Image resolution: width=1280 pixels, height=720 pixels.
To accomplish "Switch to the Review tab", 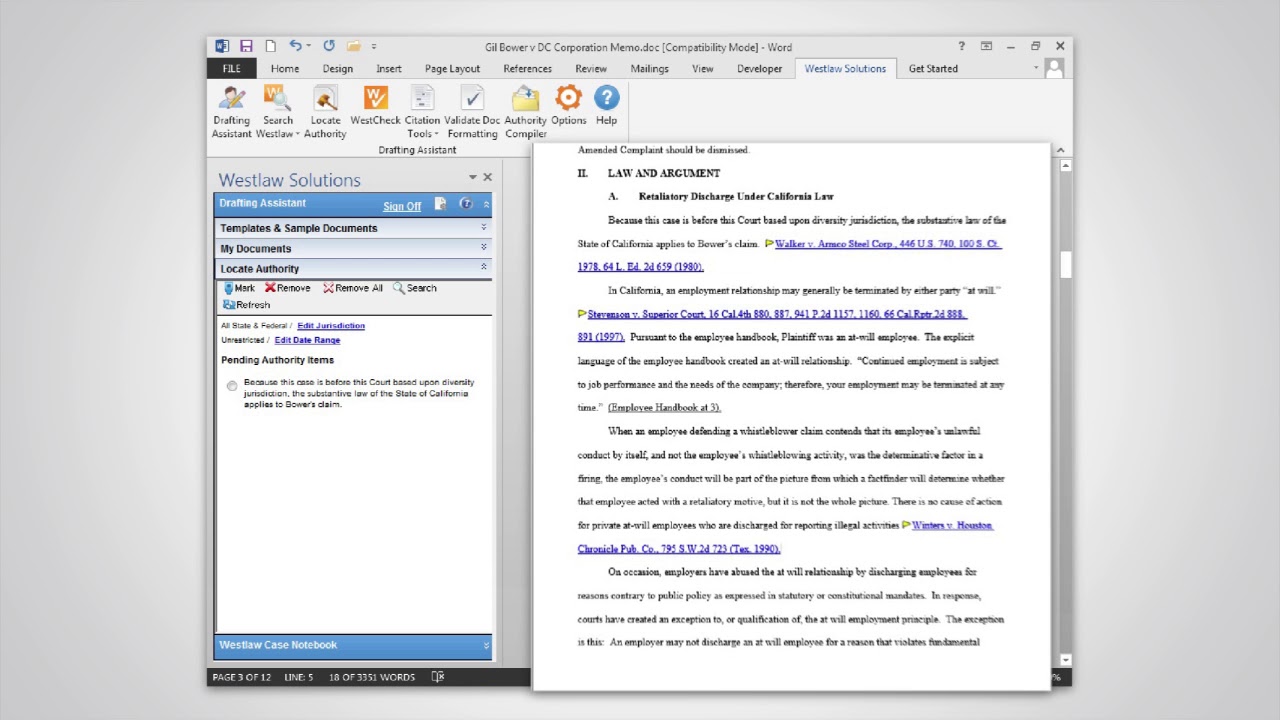I will 590,69.
